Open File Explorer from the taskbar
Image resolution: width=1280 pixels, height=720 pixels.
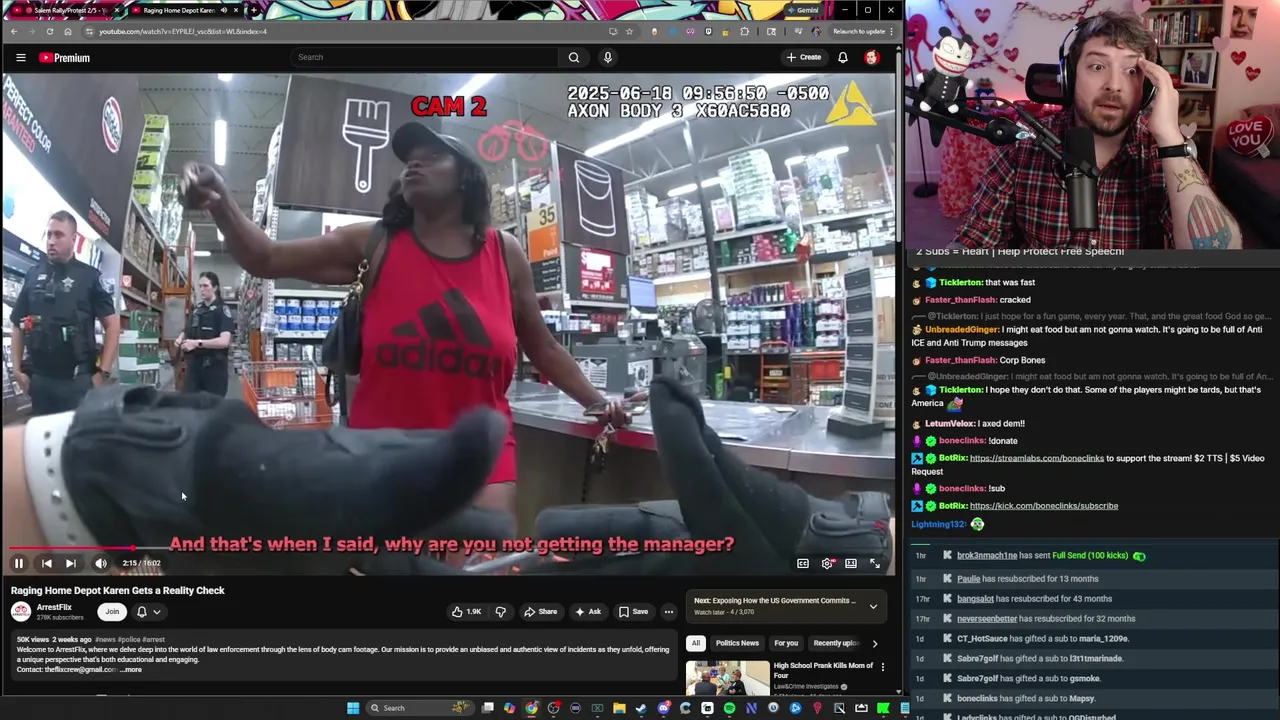619,708
